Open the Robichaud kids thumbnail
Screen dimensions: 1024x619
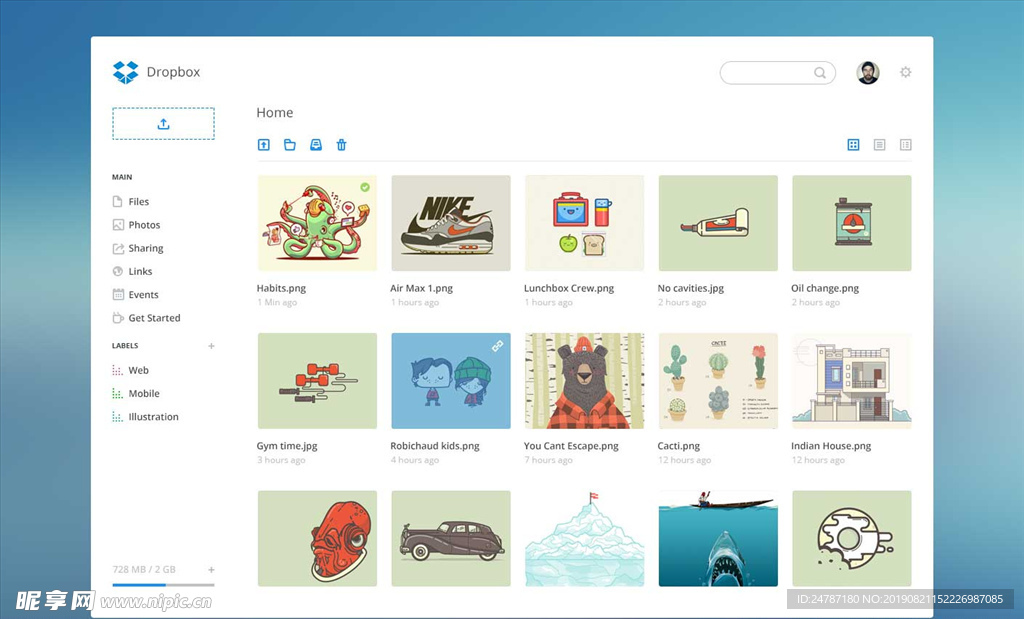[451, 381]
